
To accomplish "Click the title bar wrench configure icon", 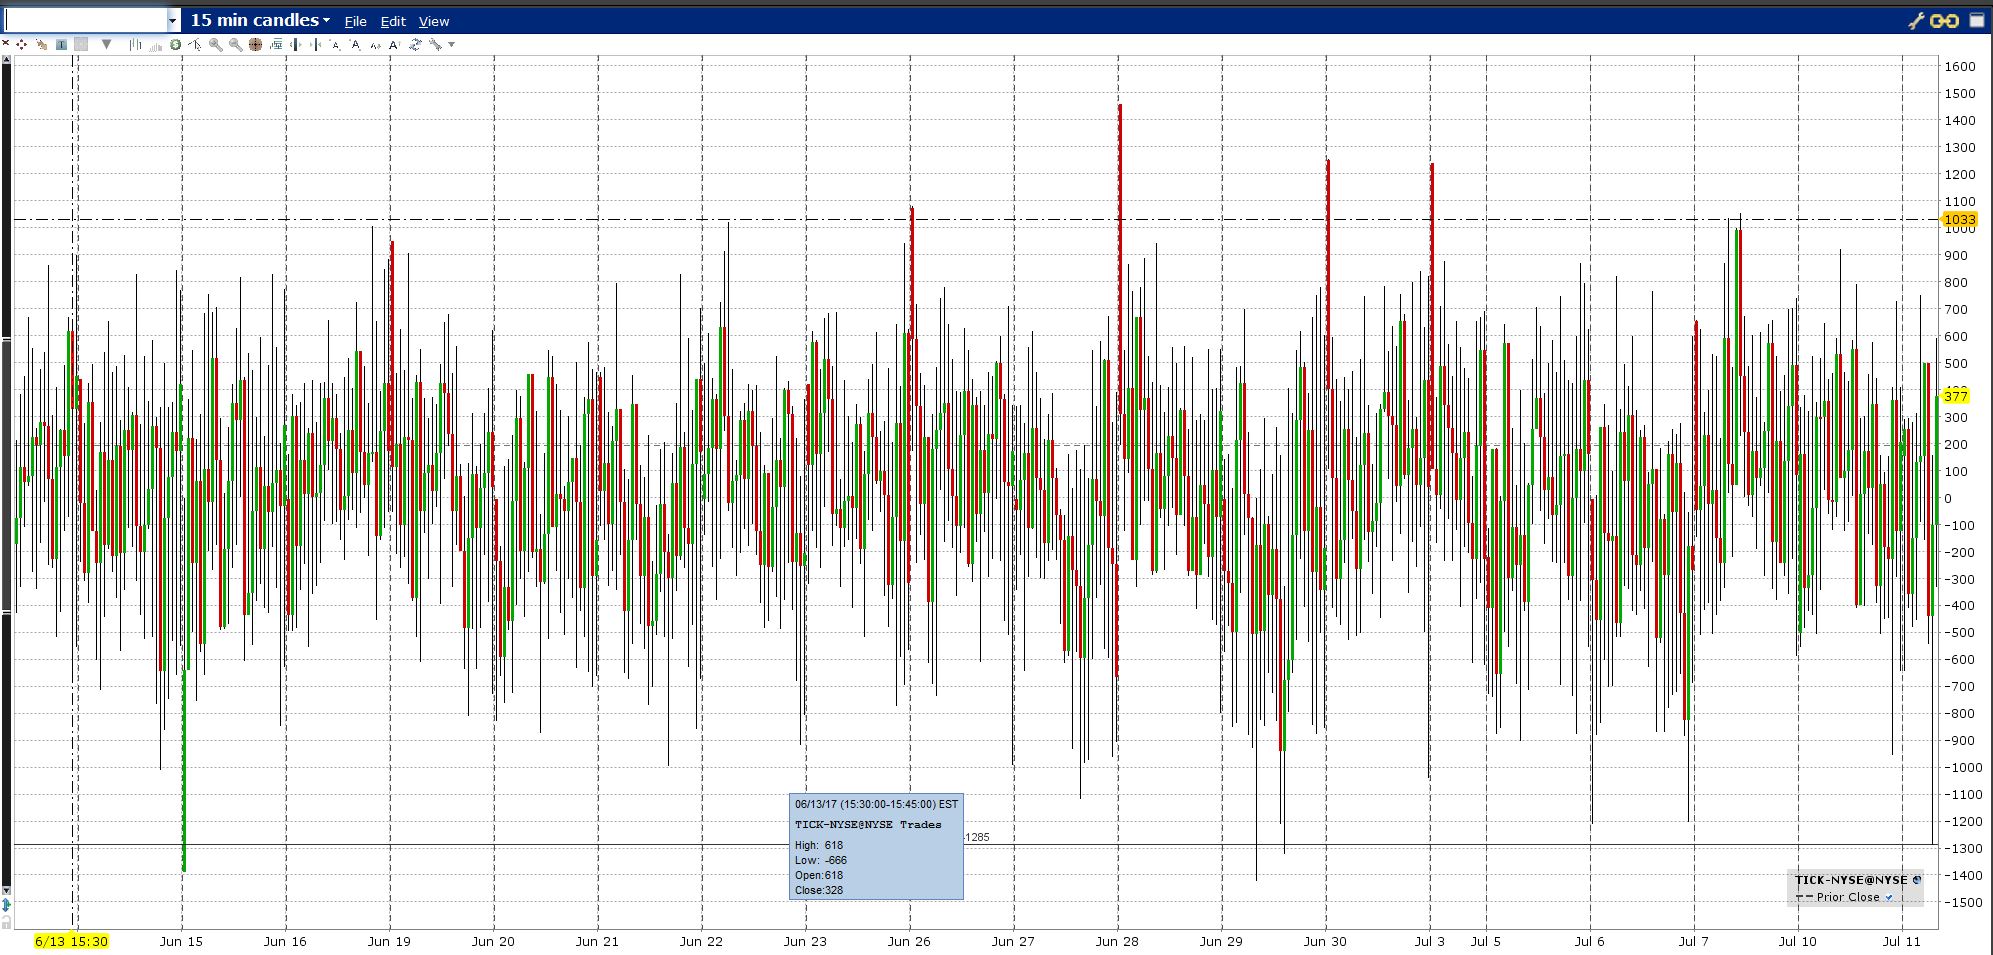I will [x=1916, y=20].
